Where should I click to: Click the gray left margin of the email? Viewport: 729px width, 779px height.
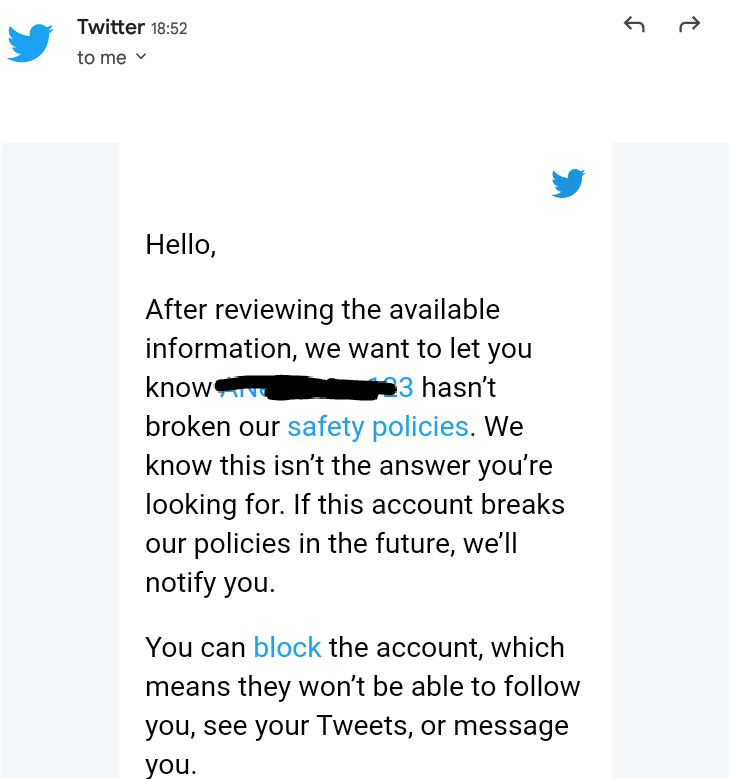click(60, 461)
